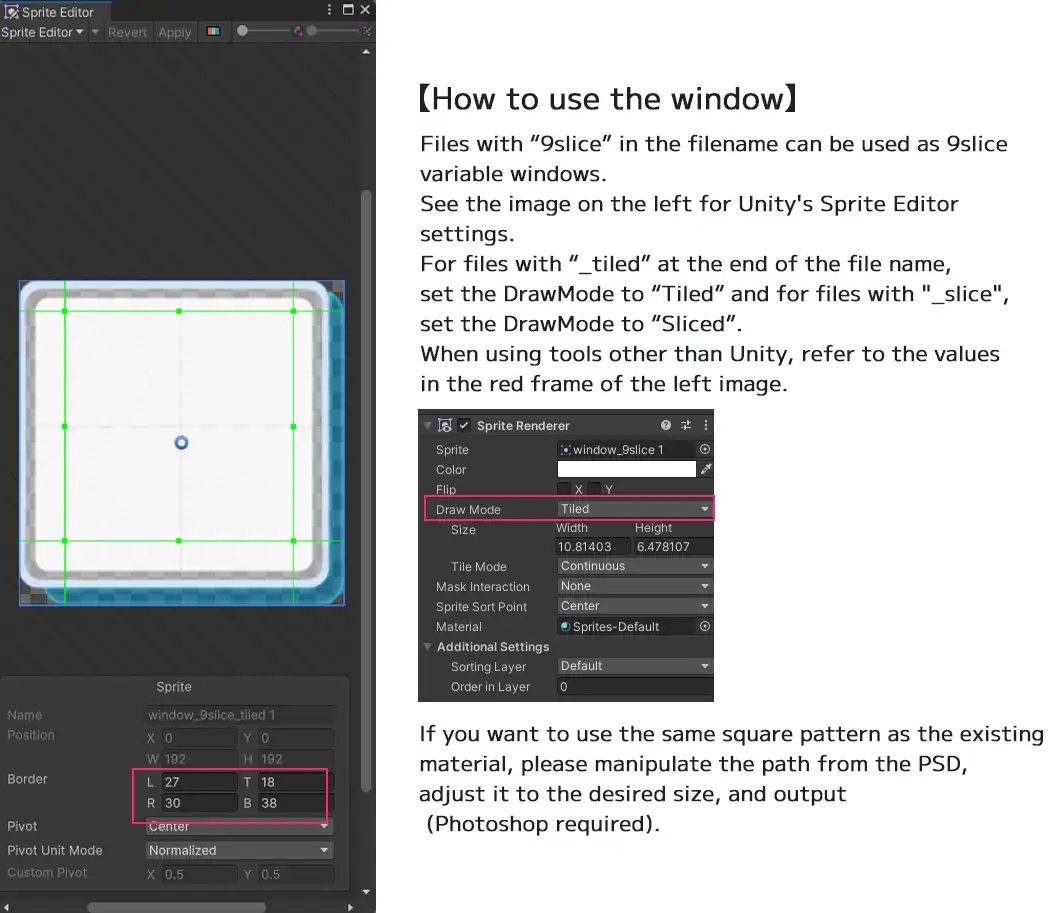This screenshot has width=1053, height=913.
Task: Open the Sprite Editor mode dropdown menu
Action: (x=43, y=32)
